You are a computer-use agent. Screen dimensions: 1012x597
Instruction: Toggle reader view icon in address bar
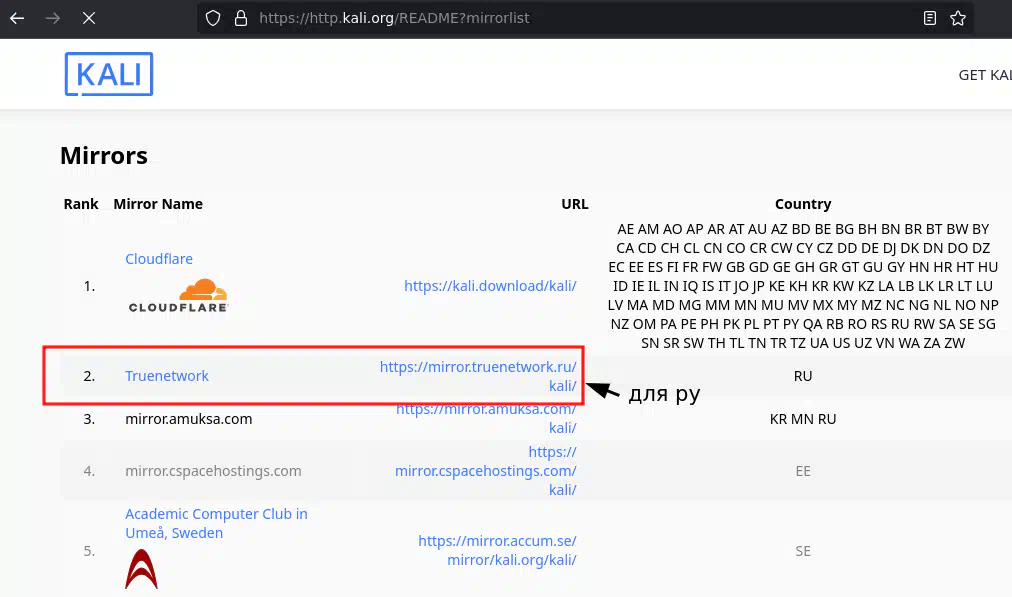tap(929, 18)
